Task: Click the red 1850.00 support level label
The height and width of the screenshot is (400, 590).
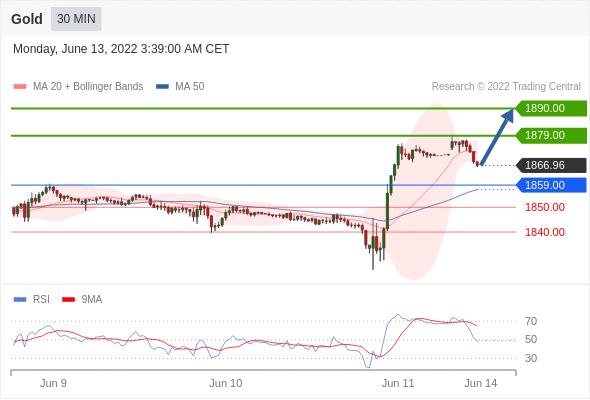Action: (545, 207)
